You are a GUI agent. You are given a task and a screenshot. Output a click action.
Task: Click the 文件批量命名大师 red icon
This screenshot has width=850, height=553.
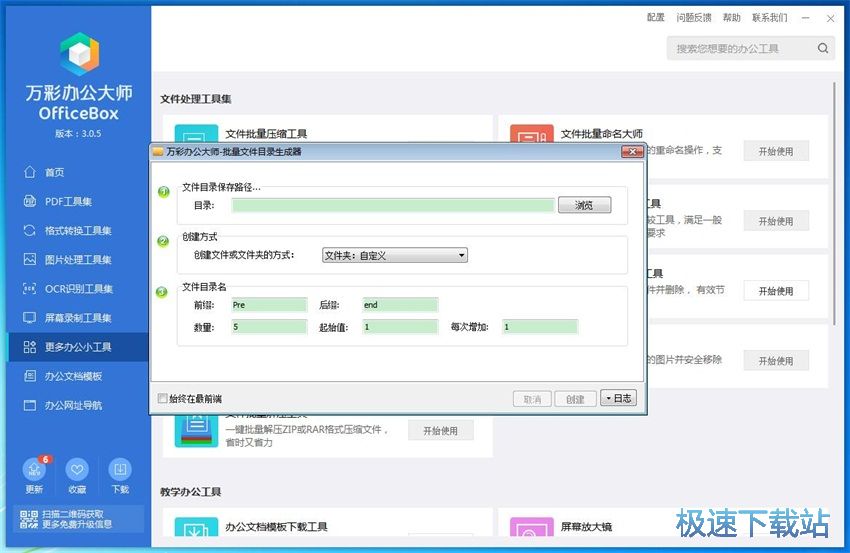tap(532, 133)
